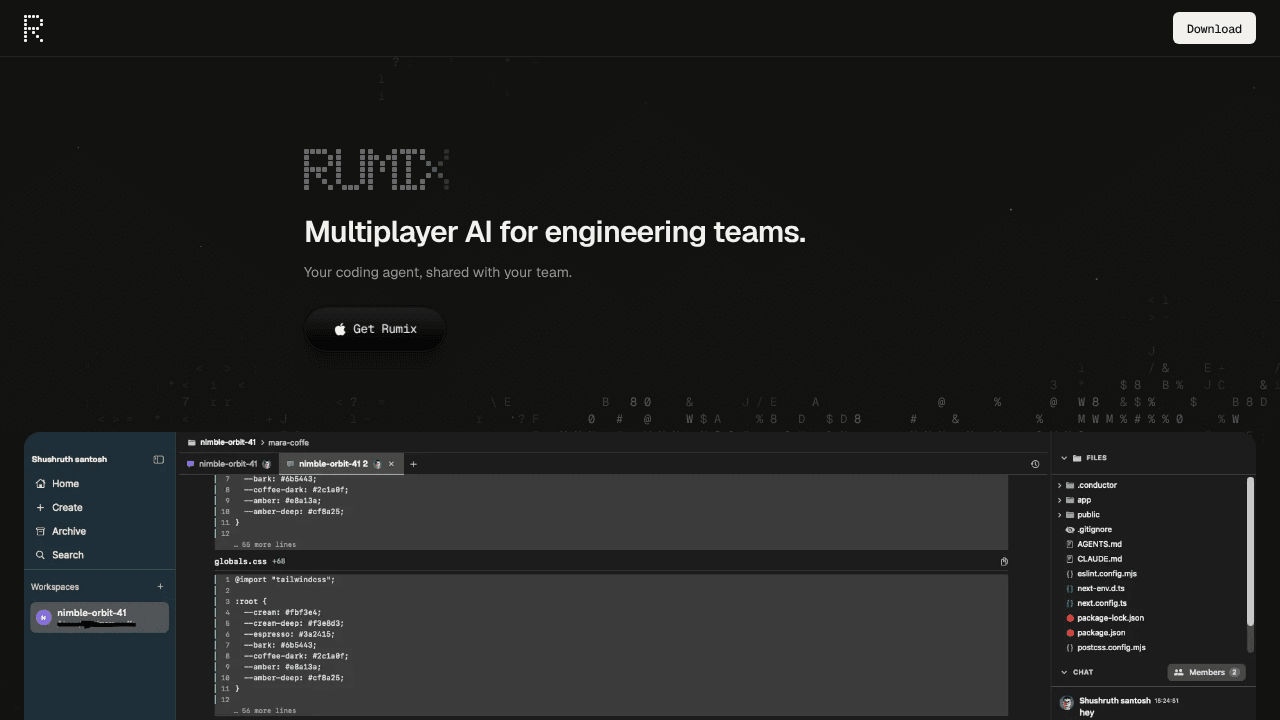Click the FILES folder icon in header

[x=1077, y=458]
